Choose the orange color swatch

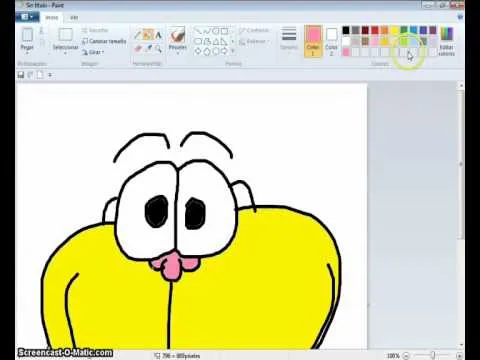[385, 31]
